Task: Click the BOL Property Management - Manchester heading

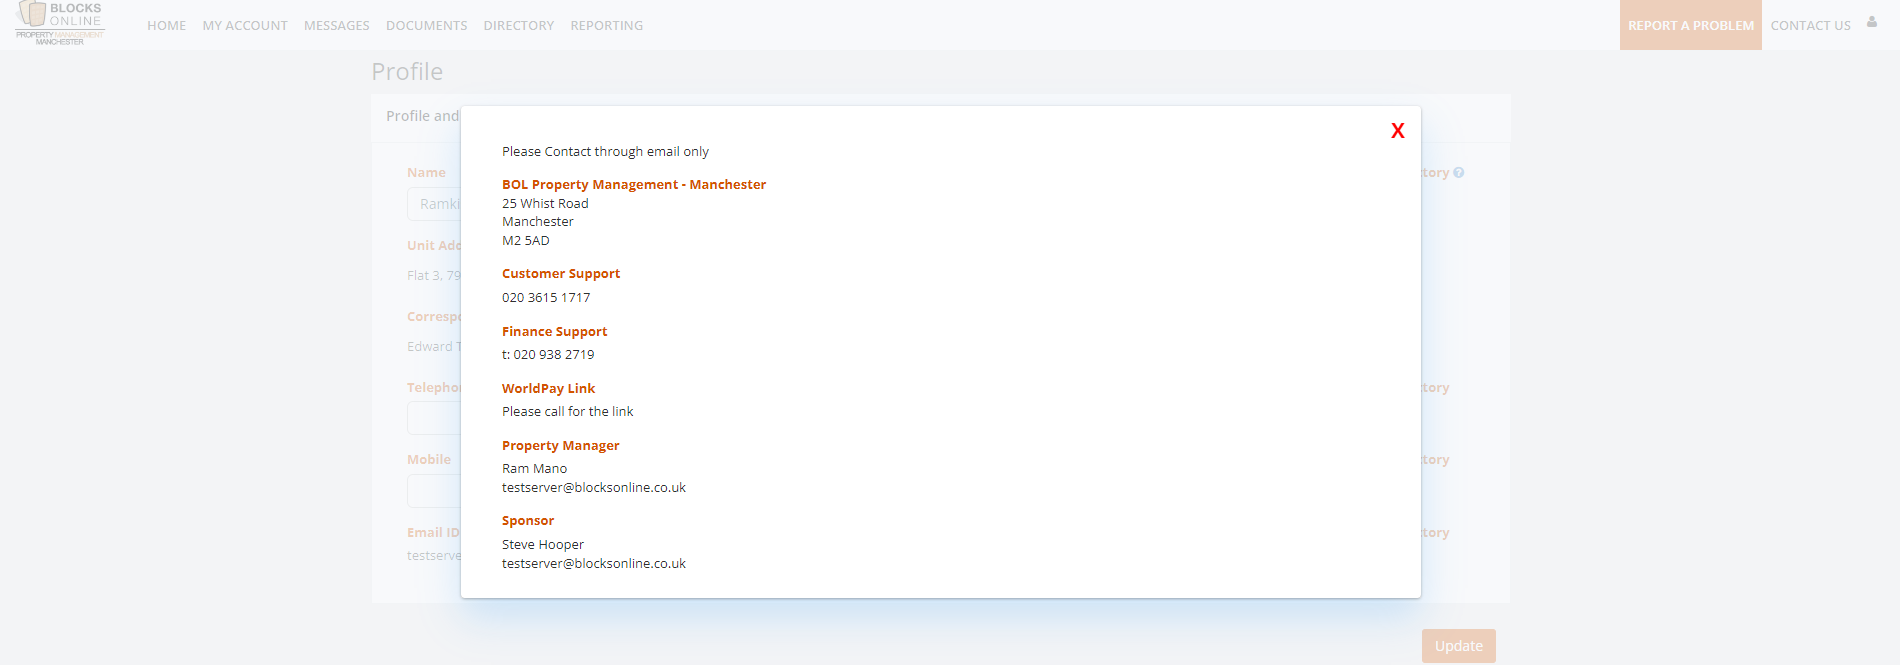Action: coord(634,185)
